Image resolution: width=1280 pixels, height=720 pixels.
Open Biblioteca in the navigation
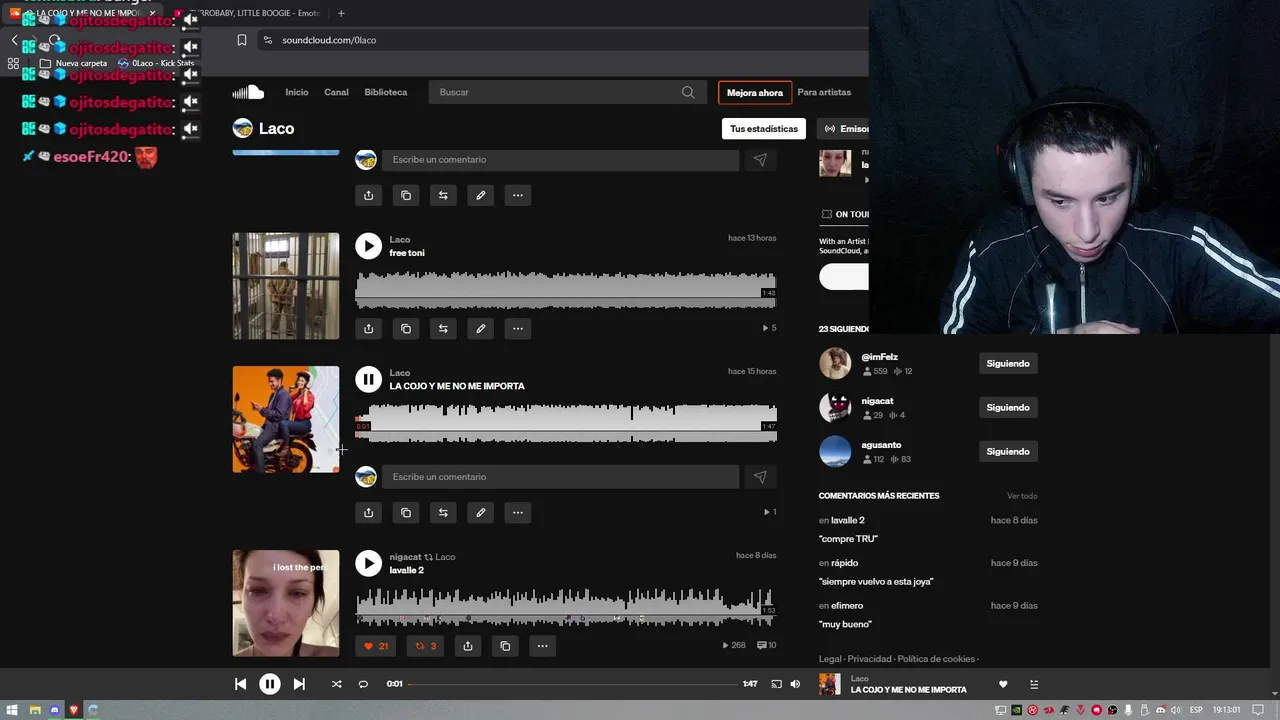pos(386,92)
